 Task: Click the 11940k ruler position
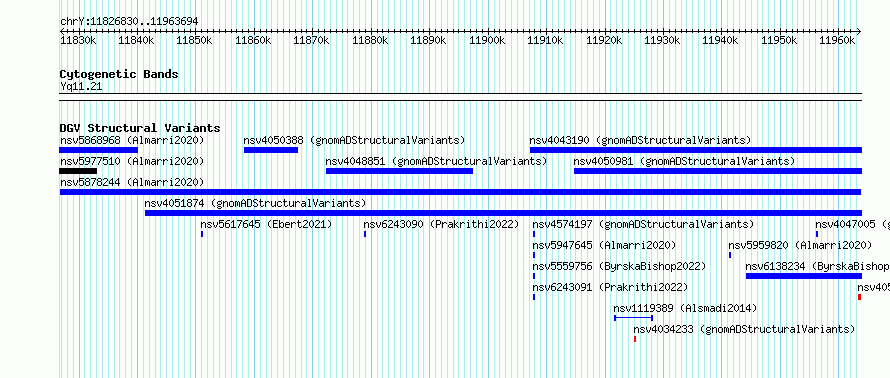pyautogui.click(x=721, y=40)
